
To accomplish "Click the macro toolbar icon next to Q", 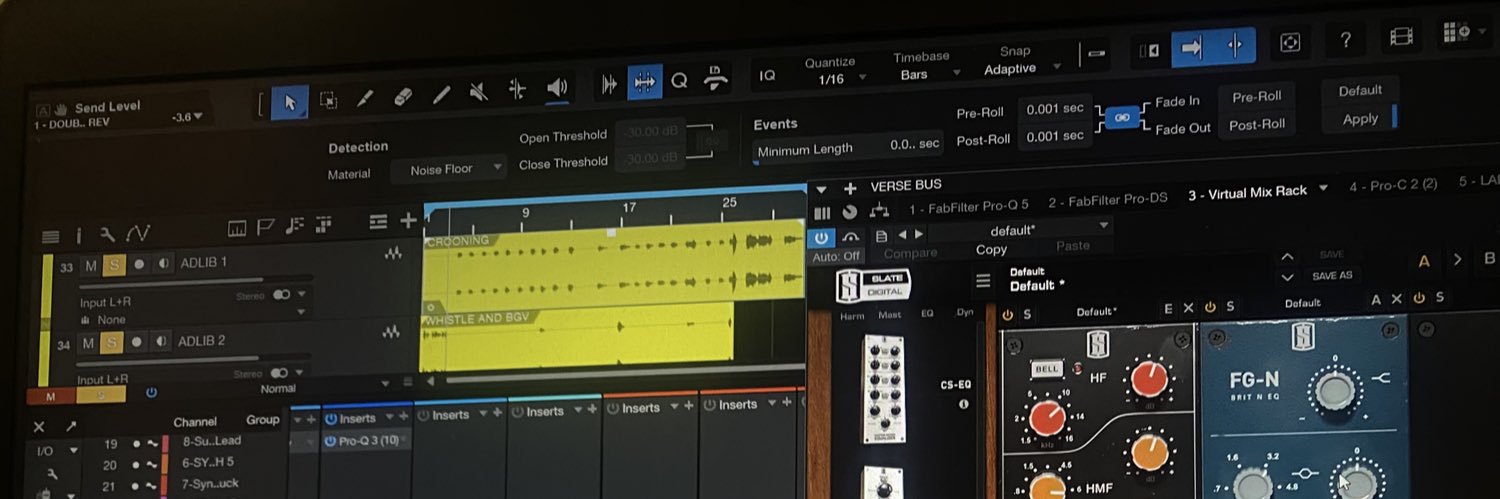I will (x=715, y=78).
